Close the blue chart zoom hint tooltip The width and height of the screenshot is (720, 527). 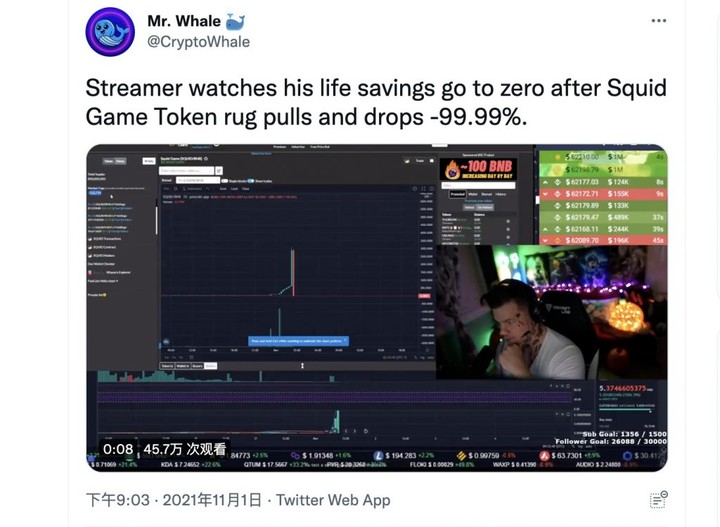tap(345, 340)
